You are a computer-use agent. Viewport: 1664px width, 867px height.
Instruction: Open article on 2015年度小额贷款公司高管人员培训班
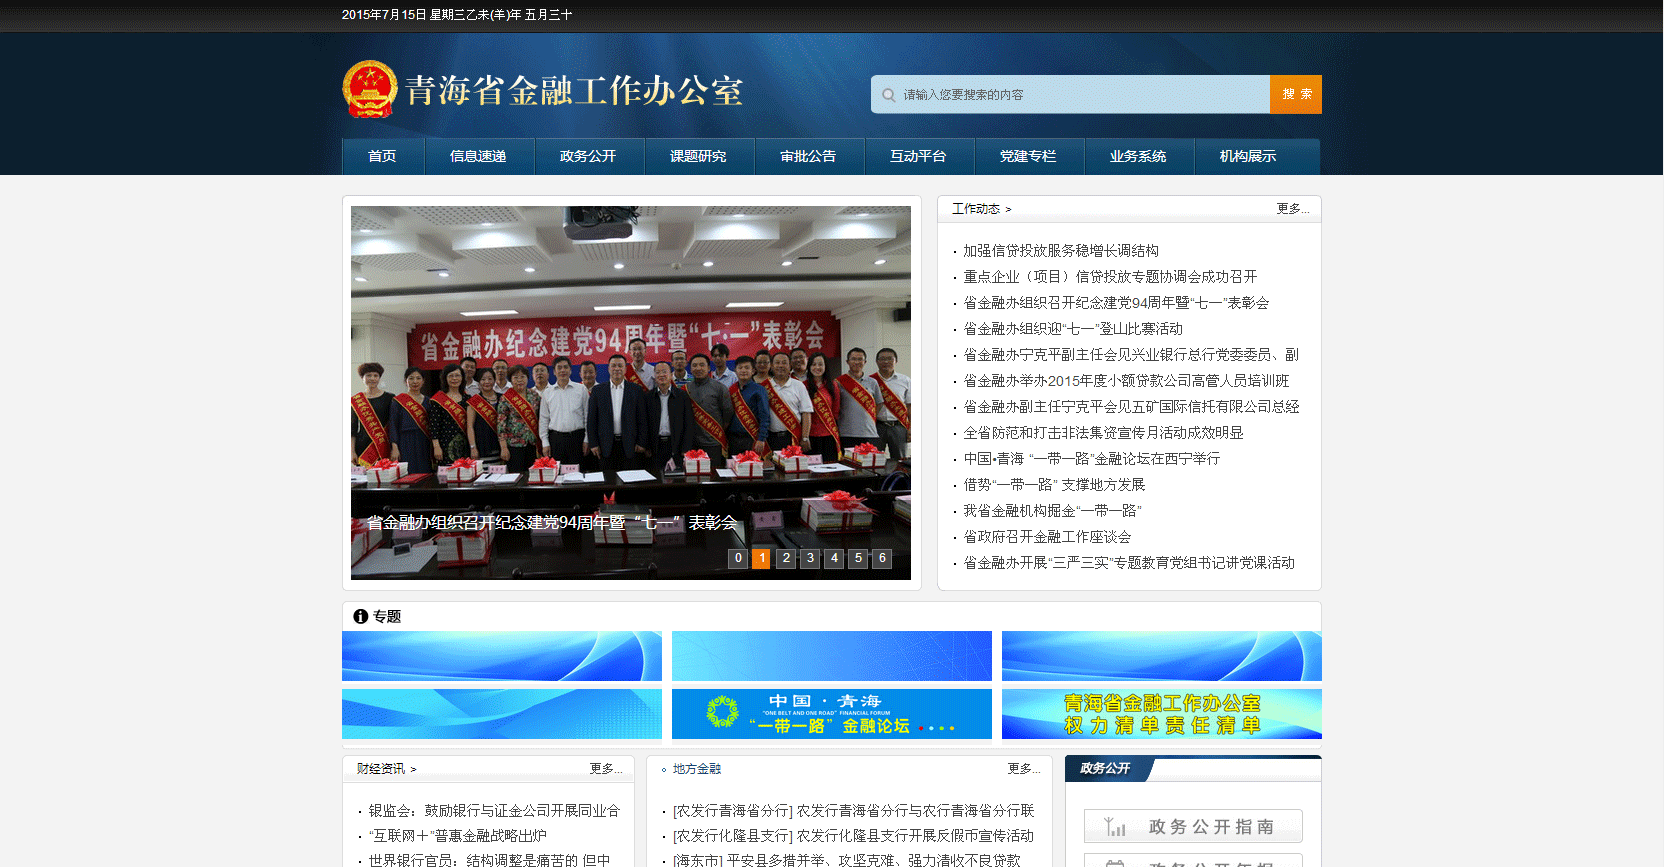1126,381
